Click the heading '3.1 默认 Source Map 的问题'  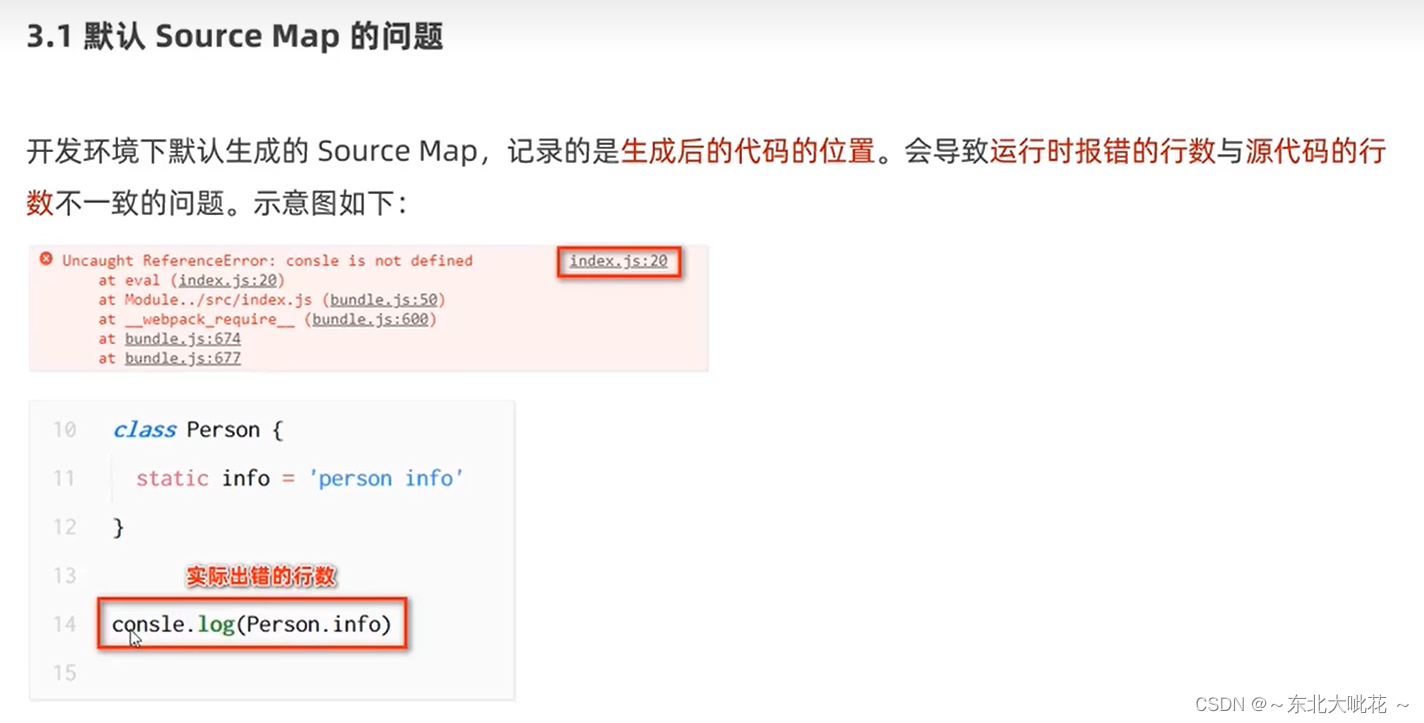pyautogui.click(x=235, y=37)
